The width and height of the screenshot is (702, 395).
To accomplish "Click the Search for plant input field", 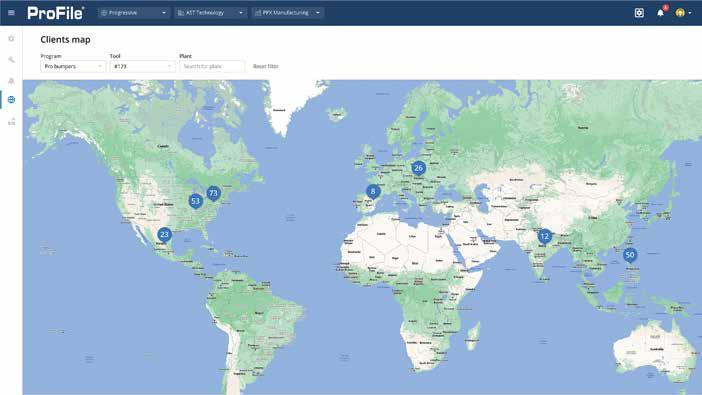I will coord(212,66).
